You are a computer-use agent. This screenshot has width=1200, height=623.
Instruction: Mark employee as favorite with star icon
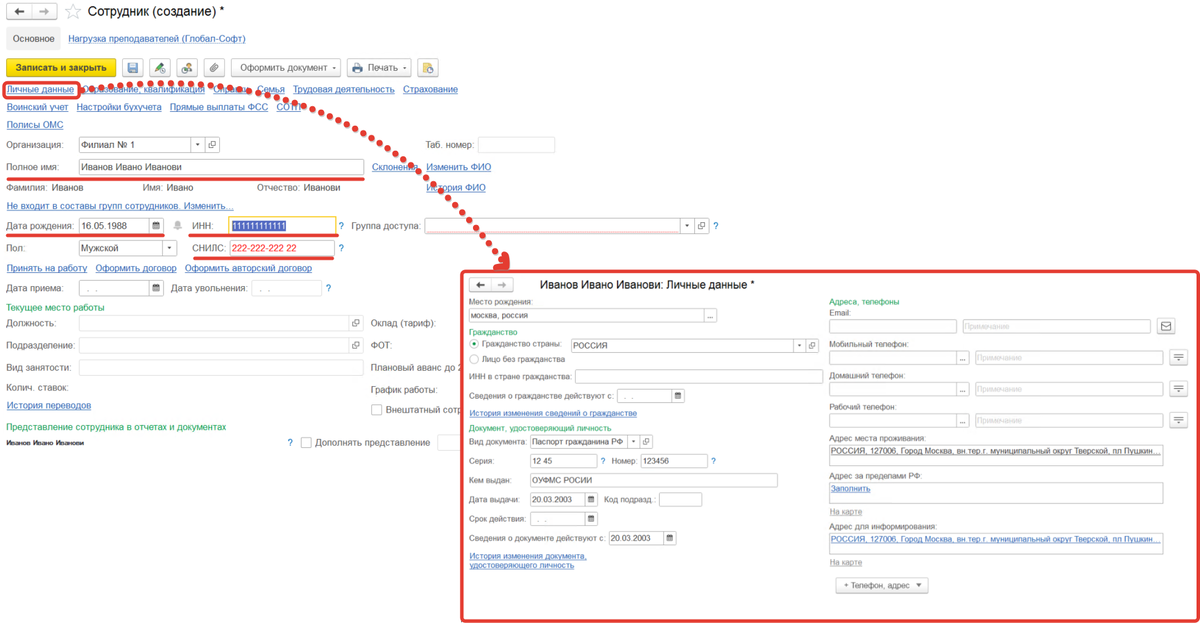click(x=72, y=12)
